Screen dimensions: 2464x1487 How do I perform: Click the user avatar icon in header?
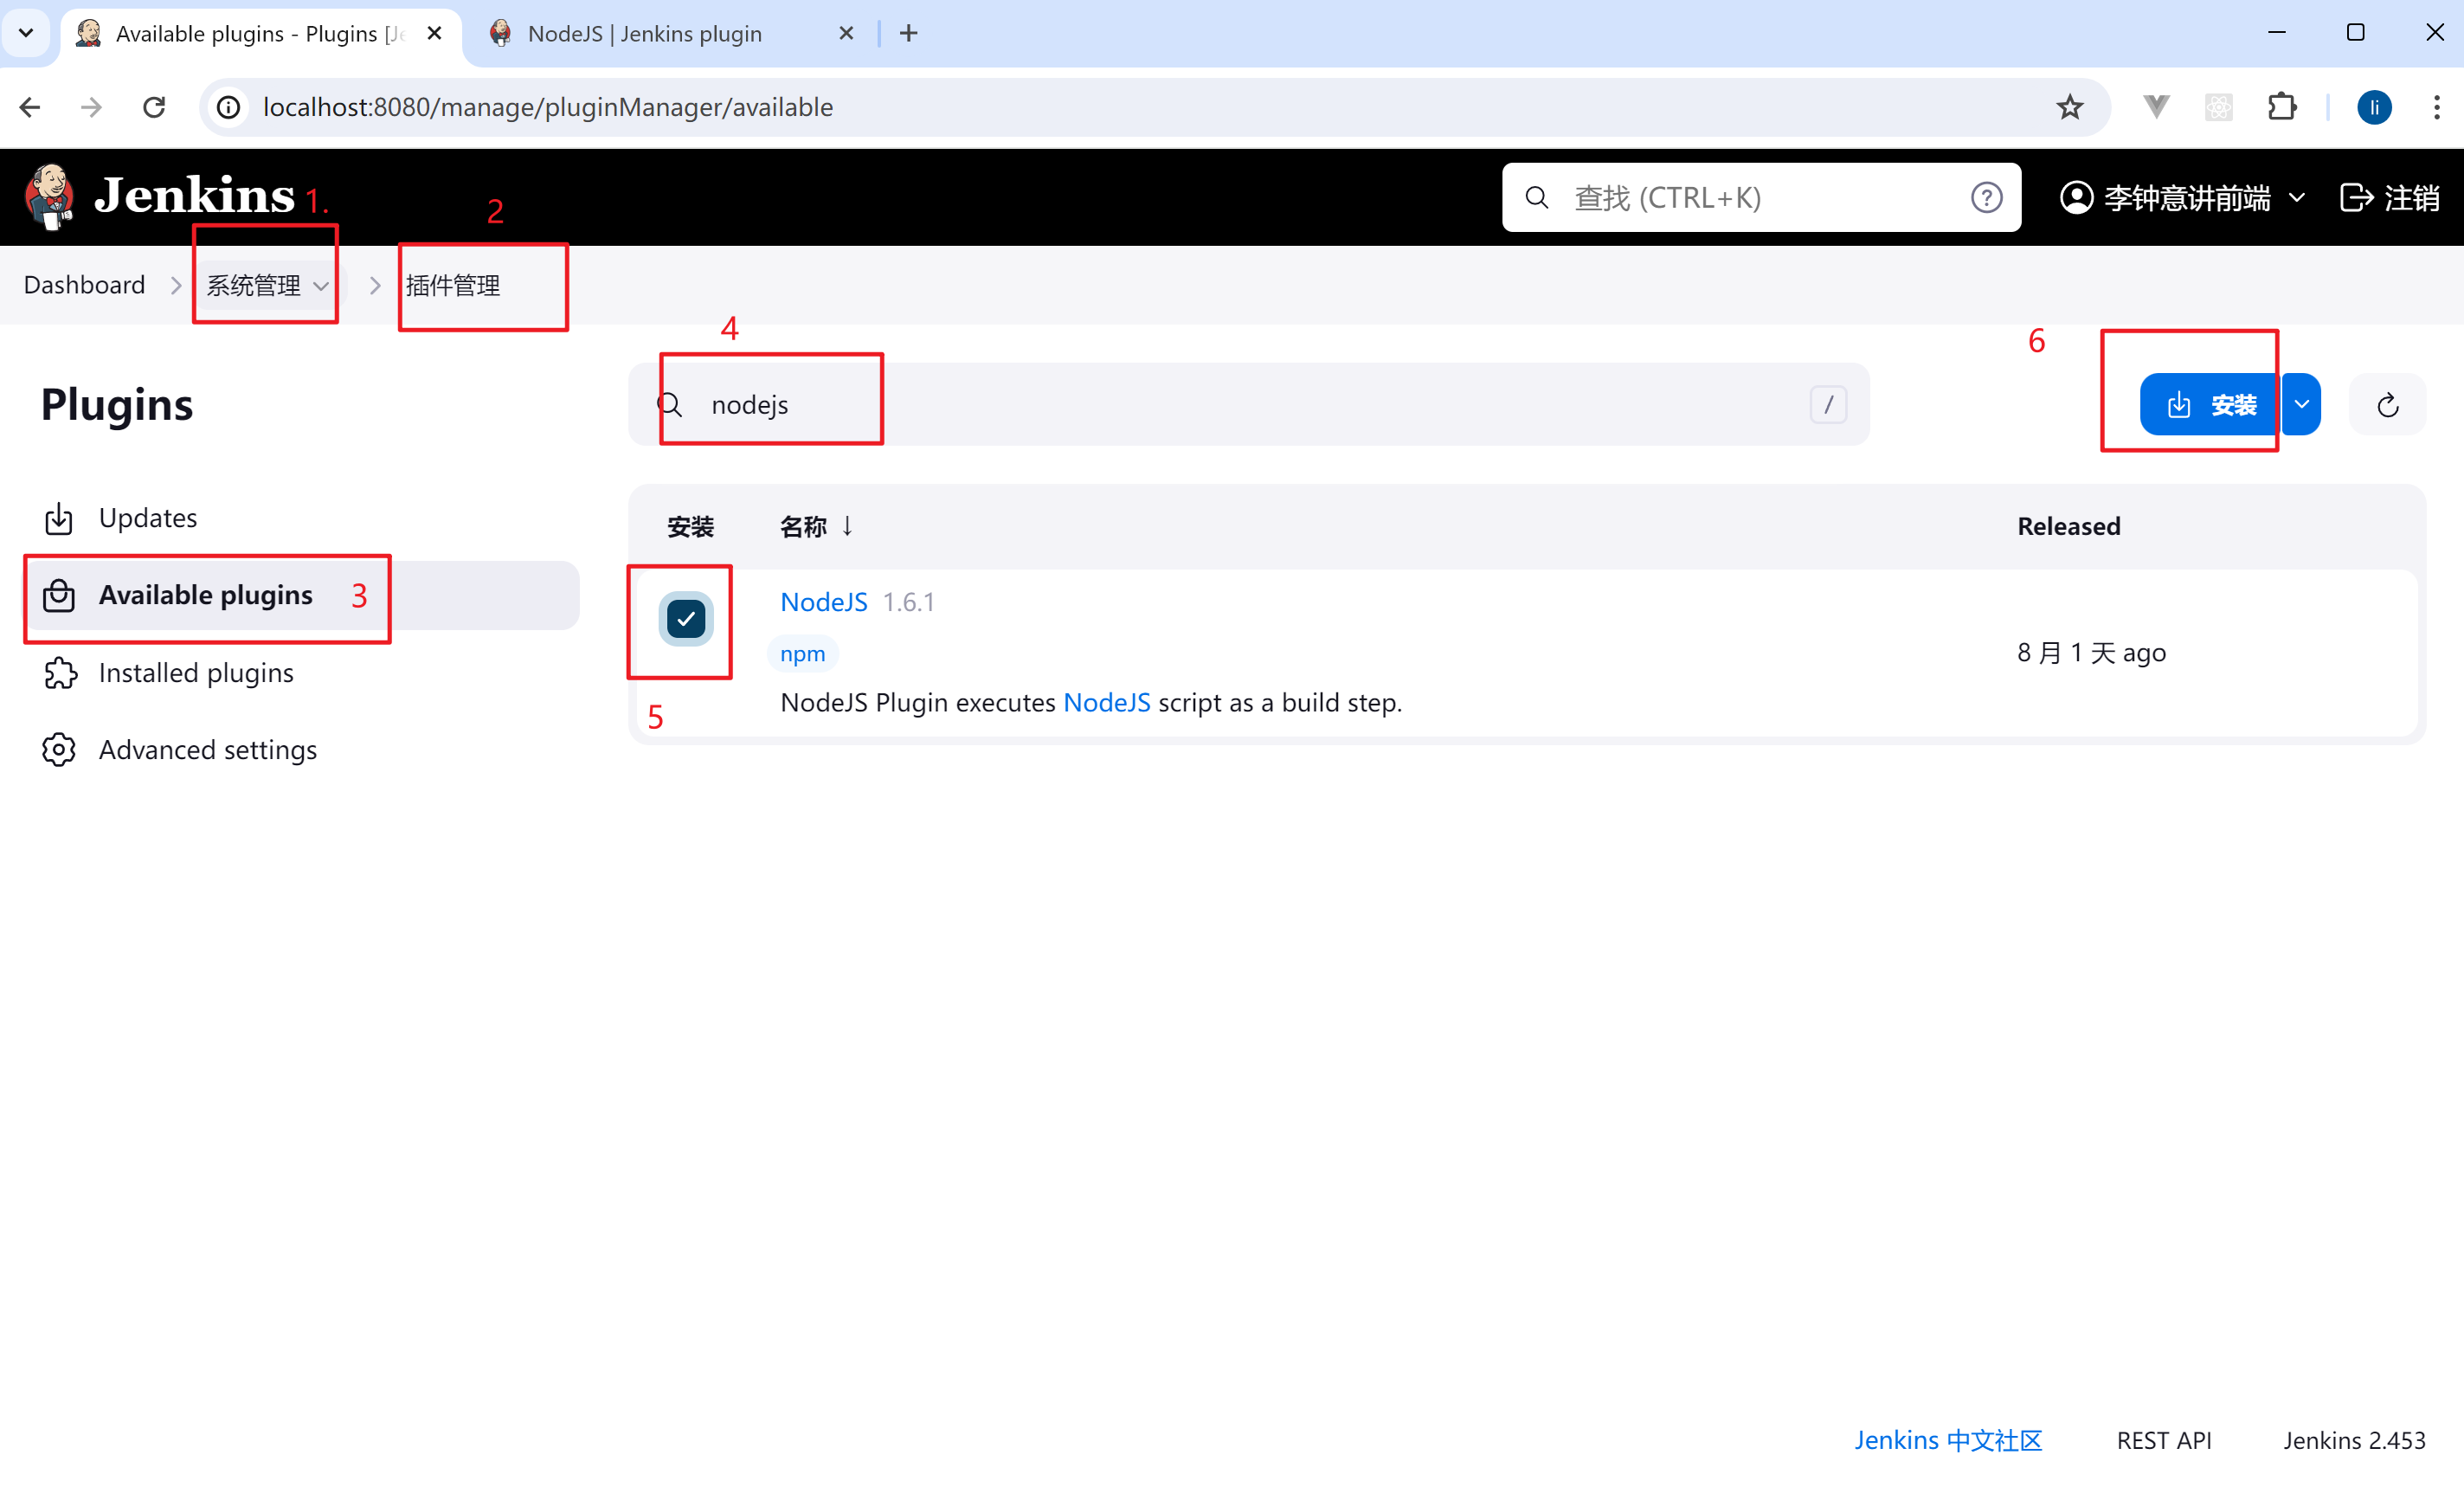[x=2076, y=198]
